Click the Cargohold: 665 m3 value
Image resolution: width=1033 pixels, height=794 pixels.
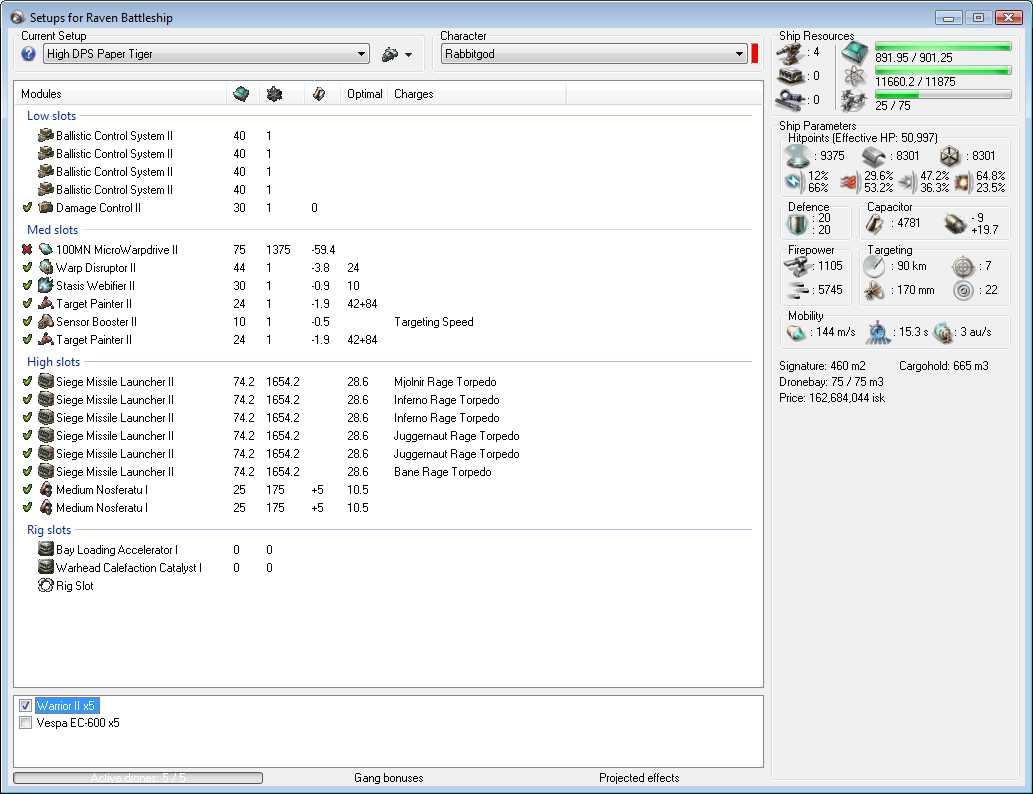[943, 366]
